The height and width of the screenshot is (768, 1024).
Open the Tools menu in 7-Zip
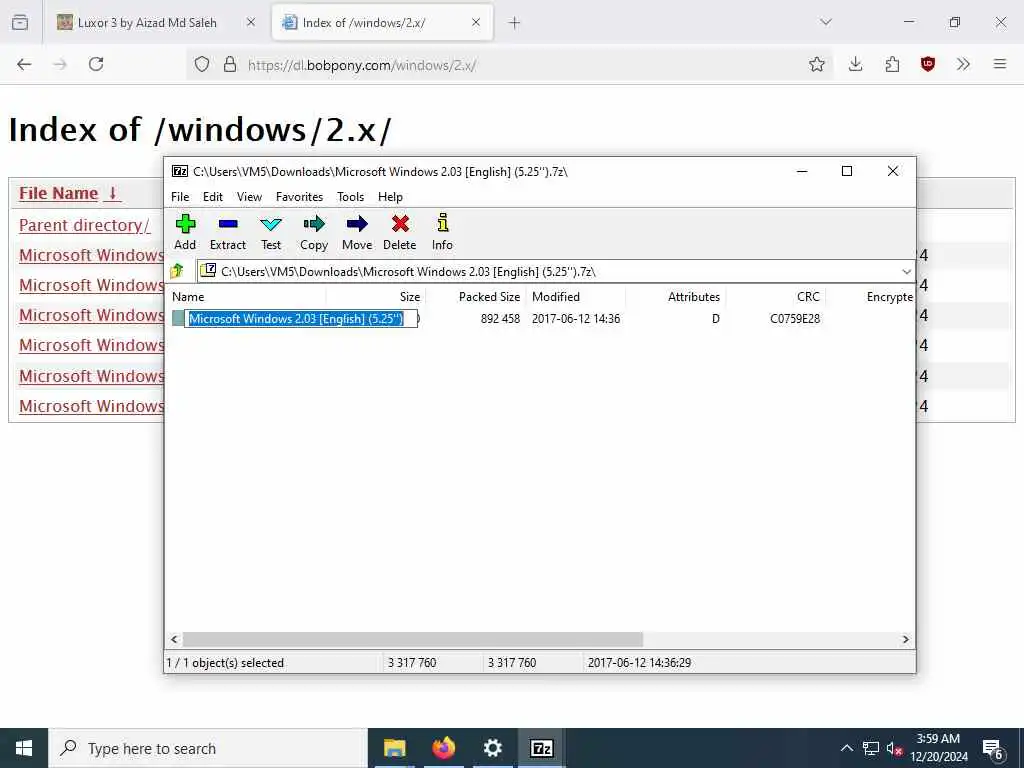tap(350, 197)
